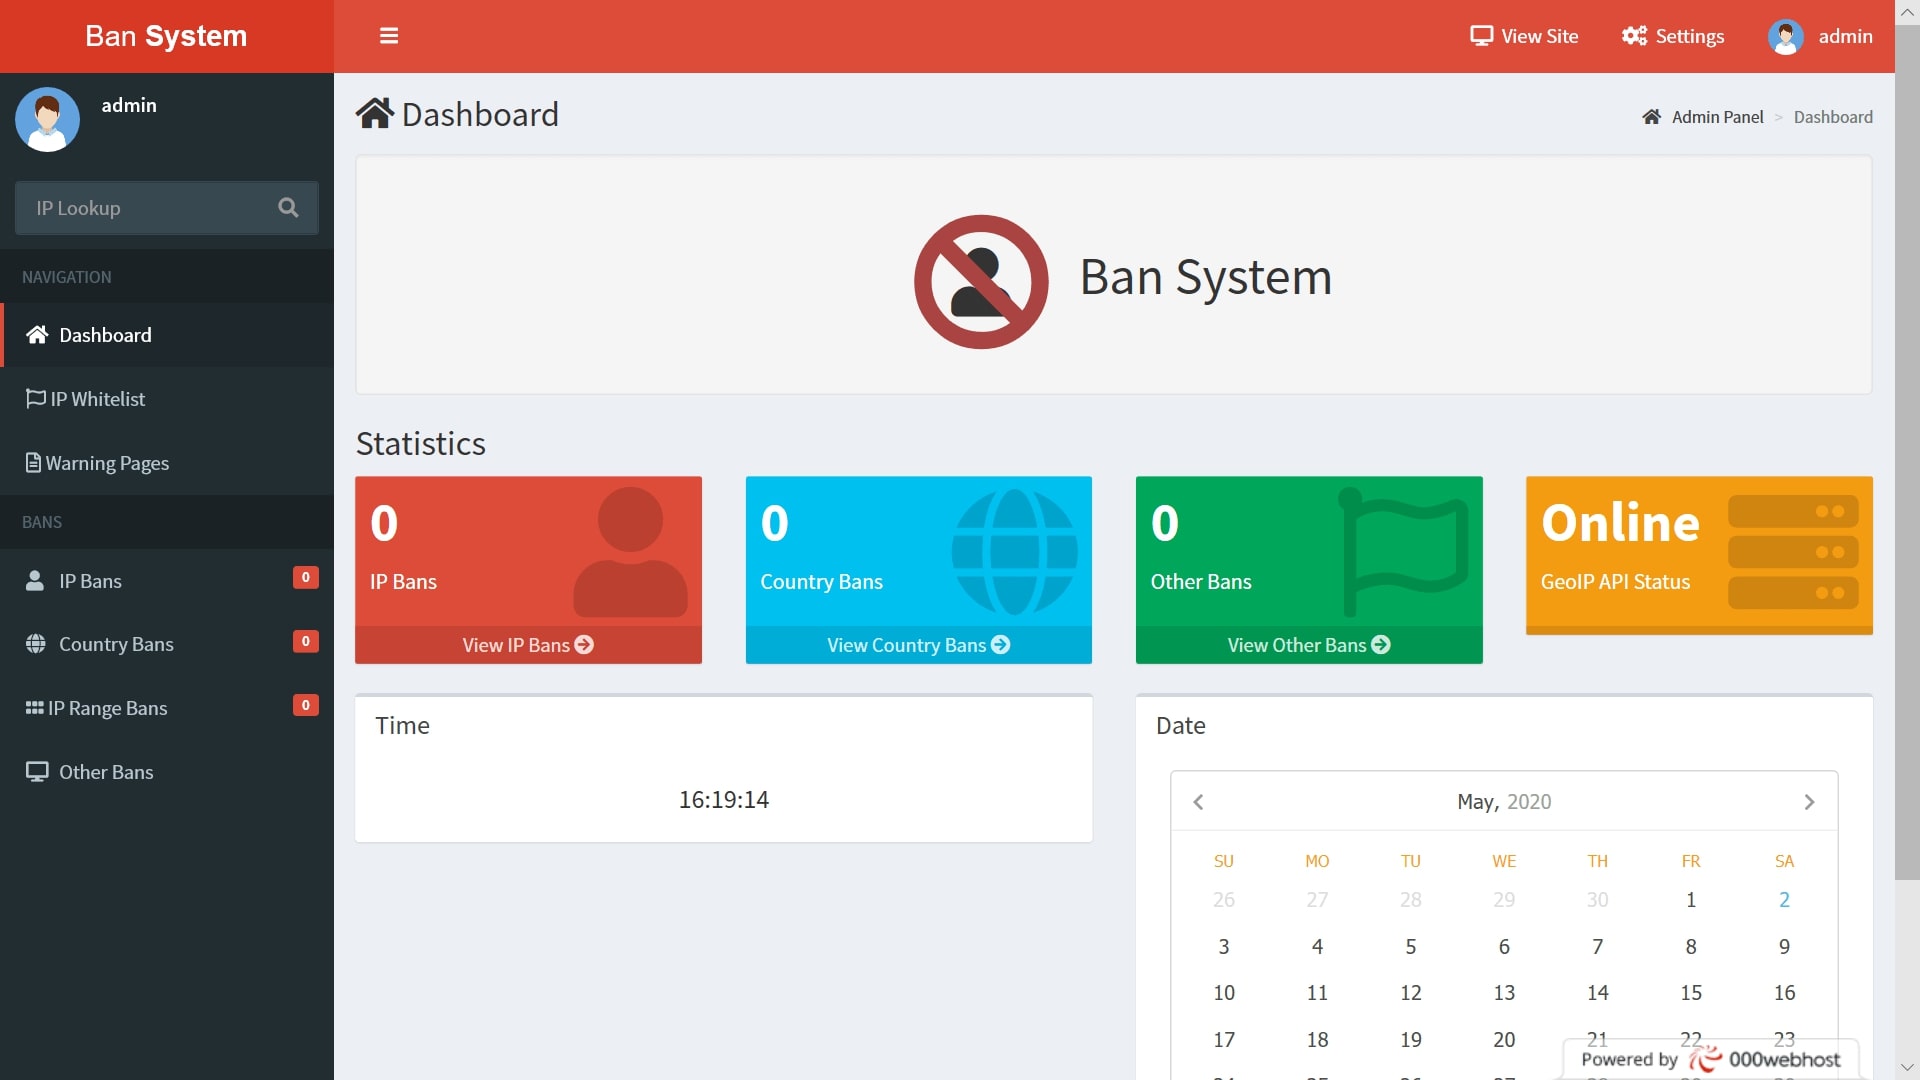The image size is (1920, 1080).
Task: Click the Dashboard home icon in the header
Action: (x=375, y=112)
